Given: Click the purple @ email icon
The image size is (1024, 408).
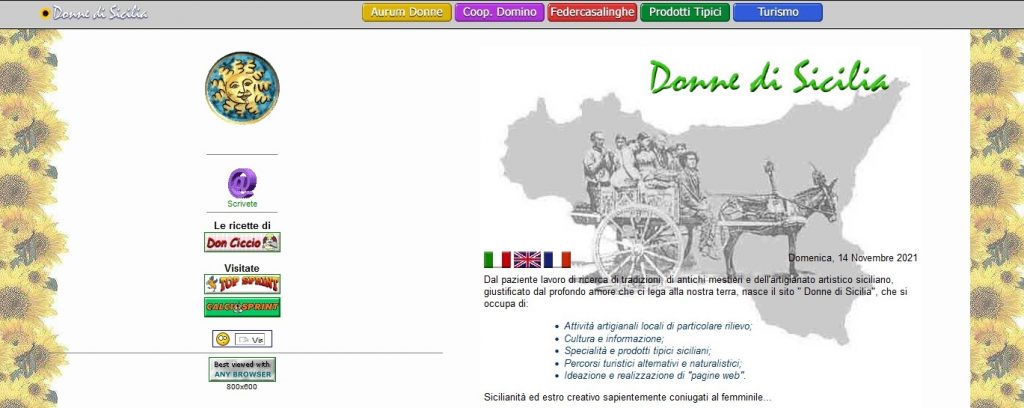Looking at the screenshot, I should [242, 183].
